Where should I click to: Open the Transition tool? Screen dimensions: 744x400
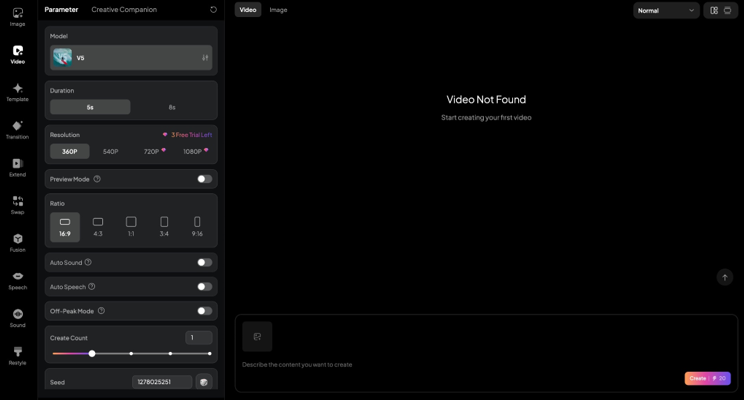coord(17,130)
